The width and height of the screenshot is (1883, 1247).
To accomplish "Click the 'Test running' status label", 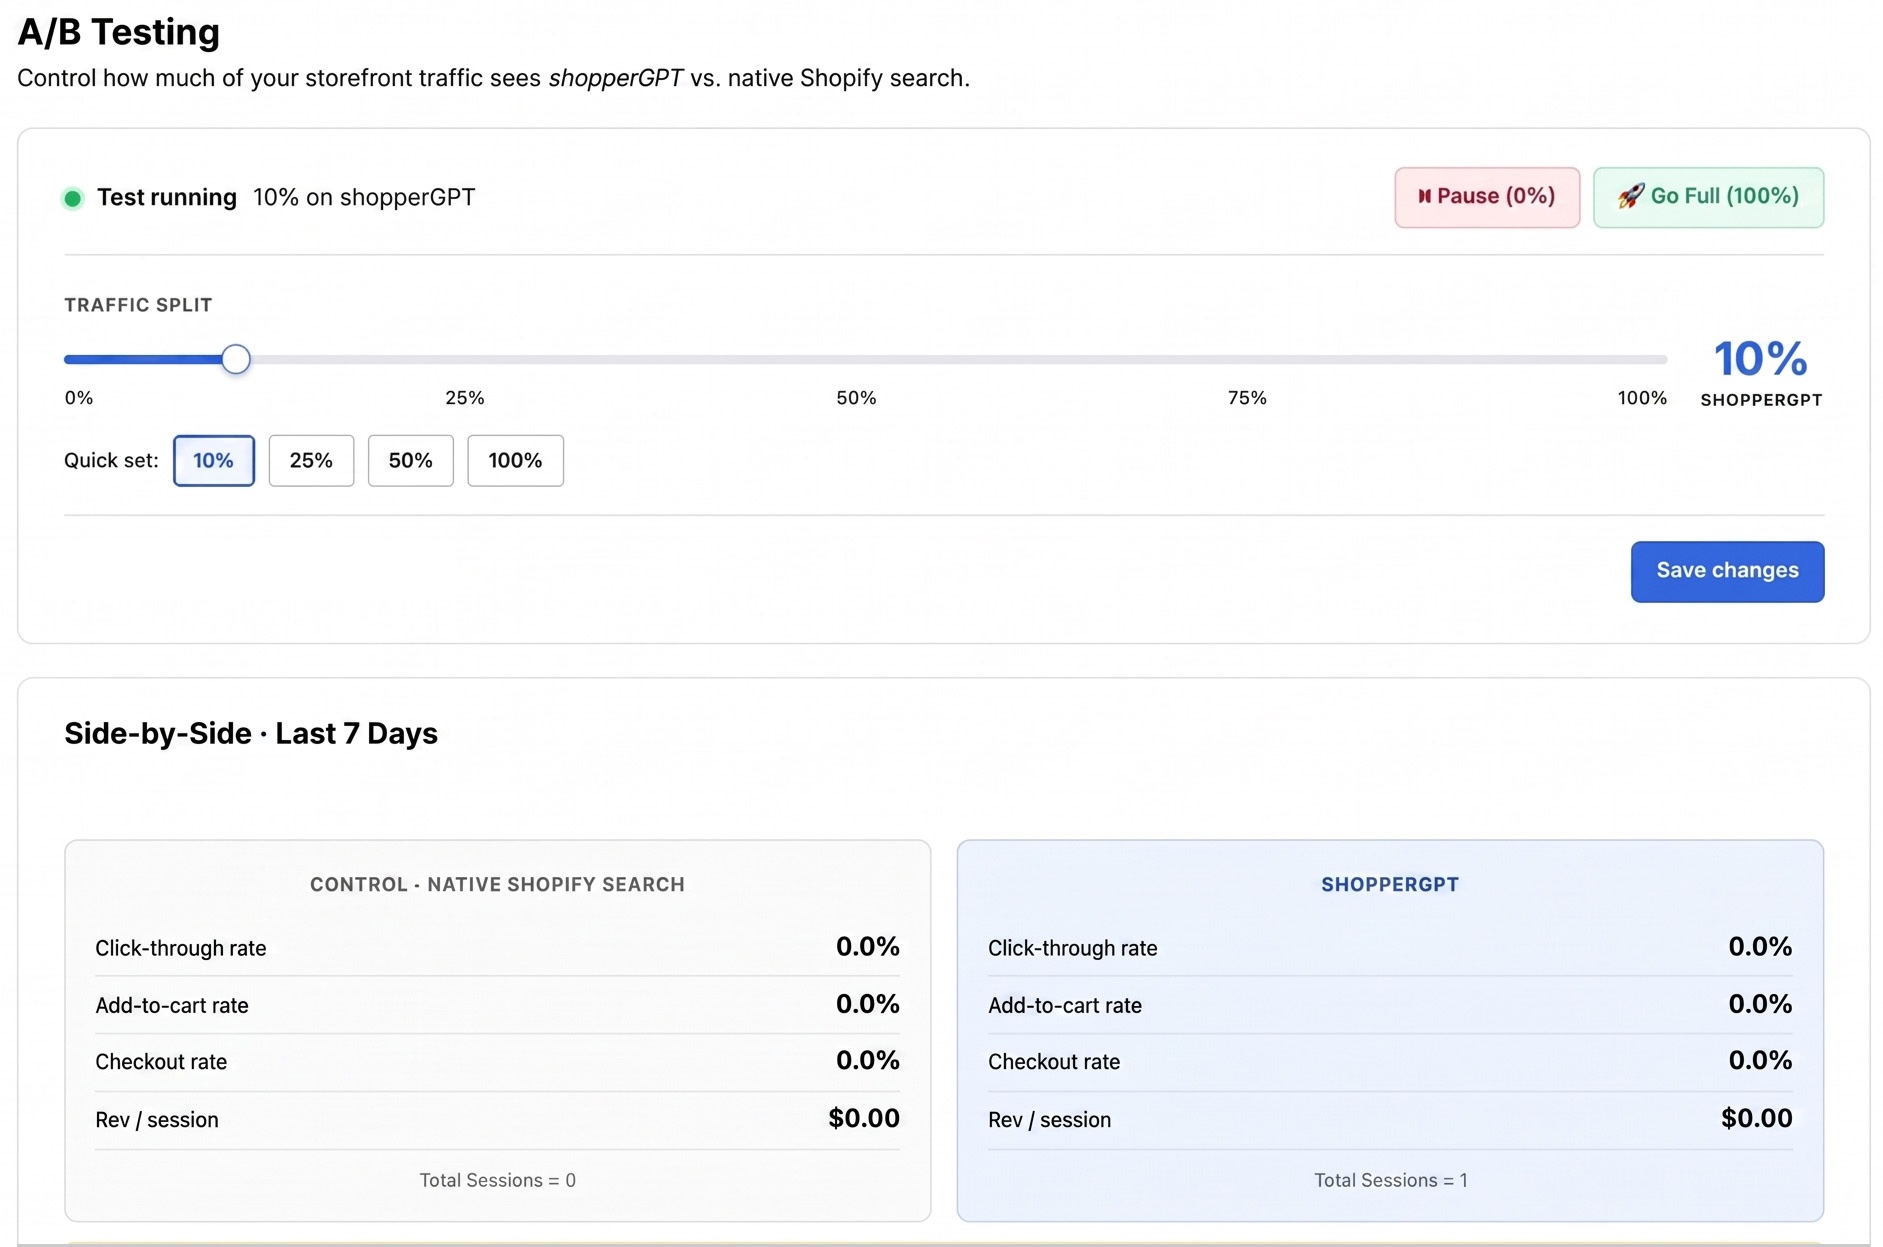I will [167, 197].
